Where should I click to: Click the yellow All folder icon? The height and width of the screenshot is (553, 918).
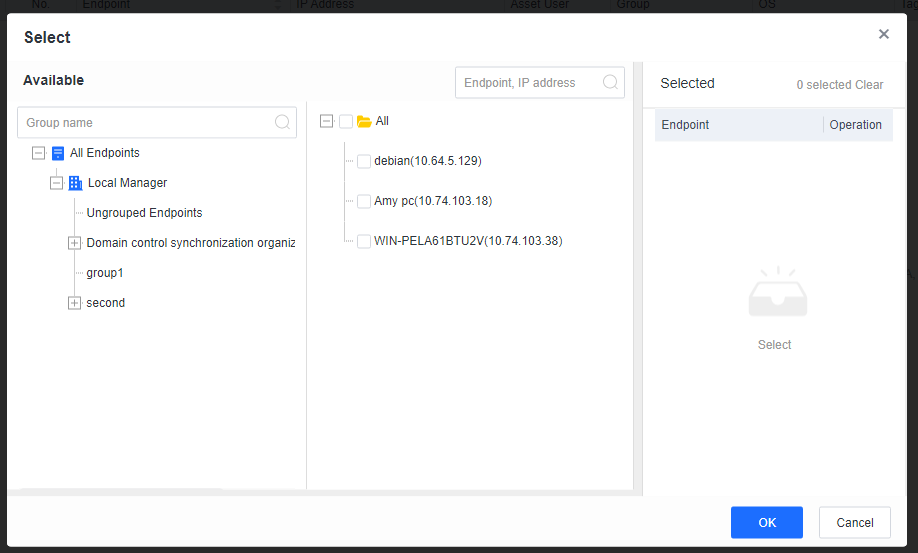coord(364,121)
